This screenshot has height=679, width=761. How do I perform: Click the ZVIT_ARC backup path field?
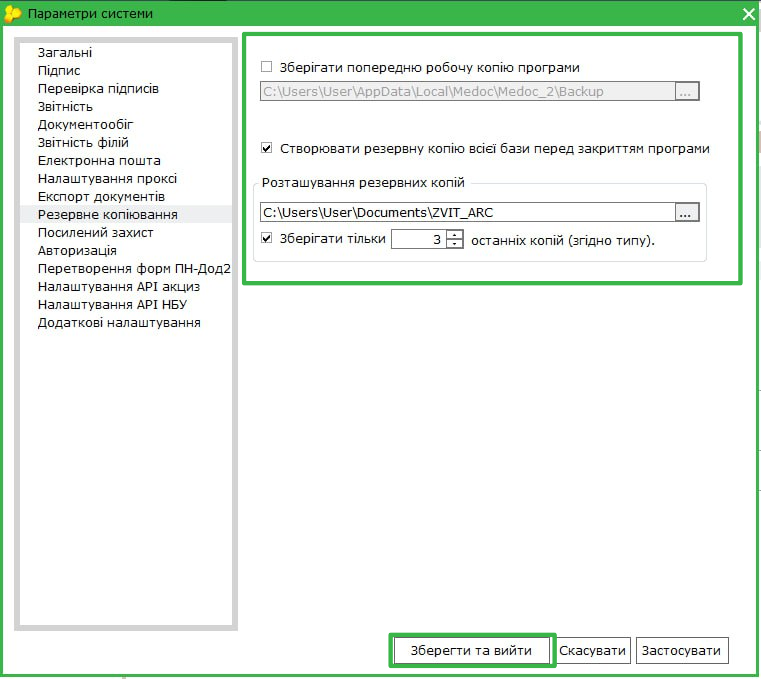pos(465,212)
